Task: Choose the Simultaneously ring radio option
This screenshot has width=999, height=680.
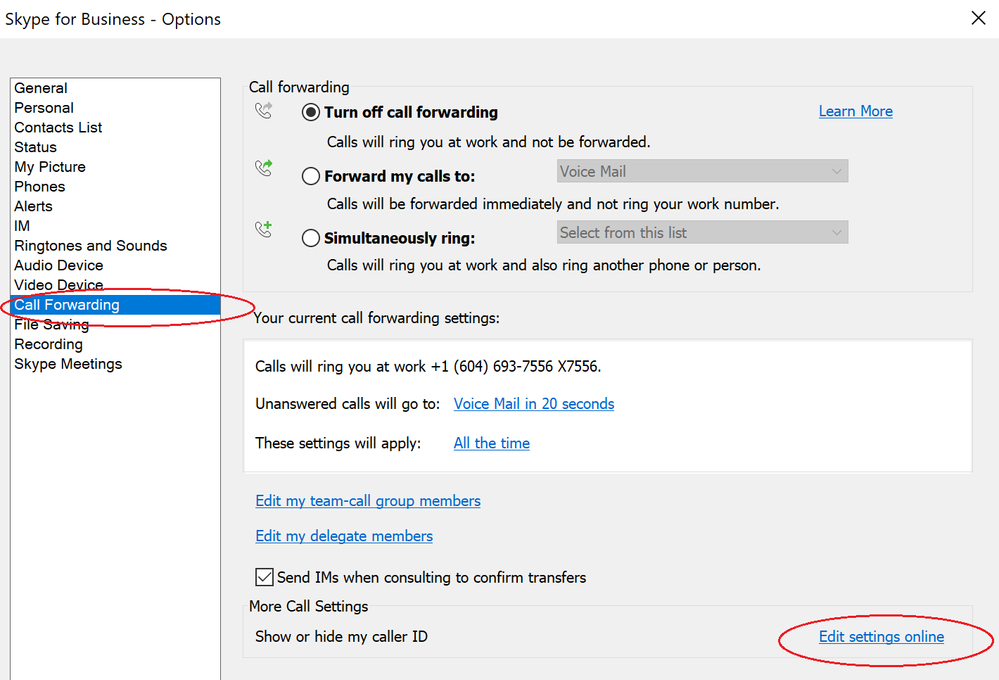Action: tap(311, 238)
